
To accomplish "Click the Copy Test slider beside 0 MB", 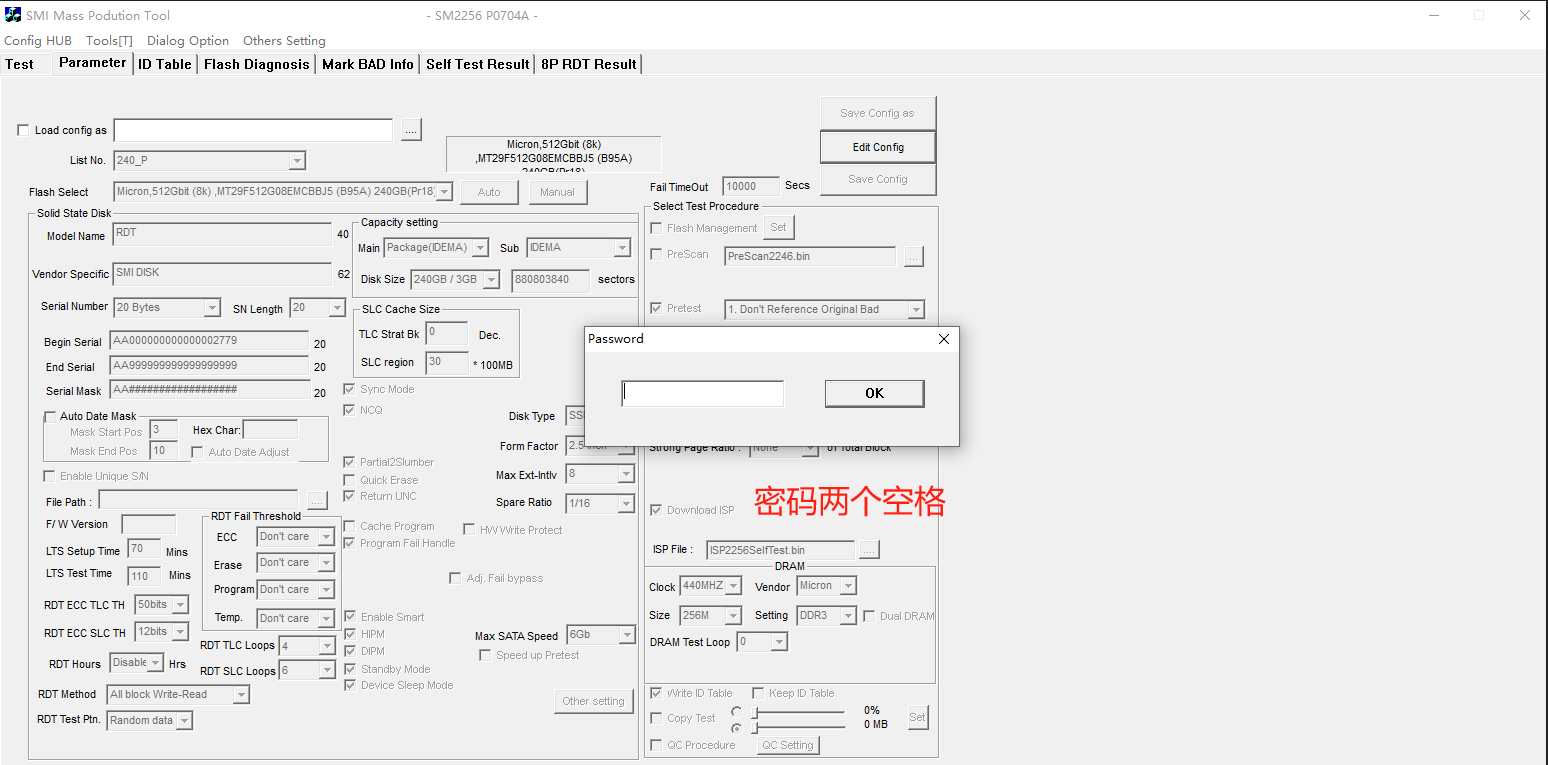I will tap(799, 727).
